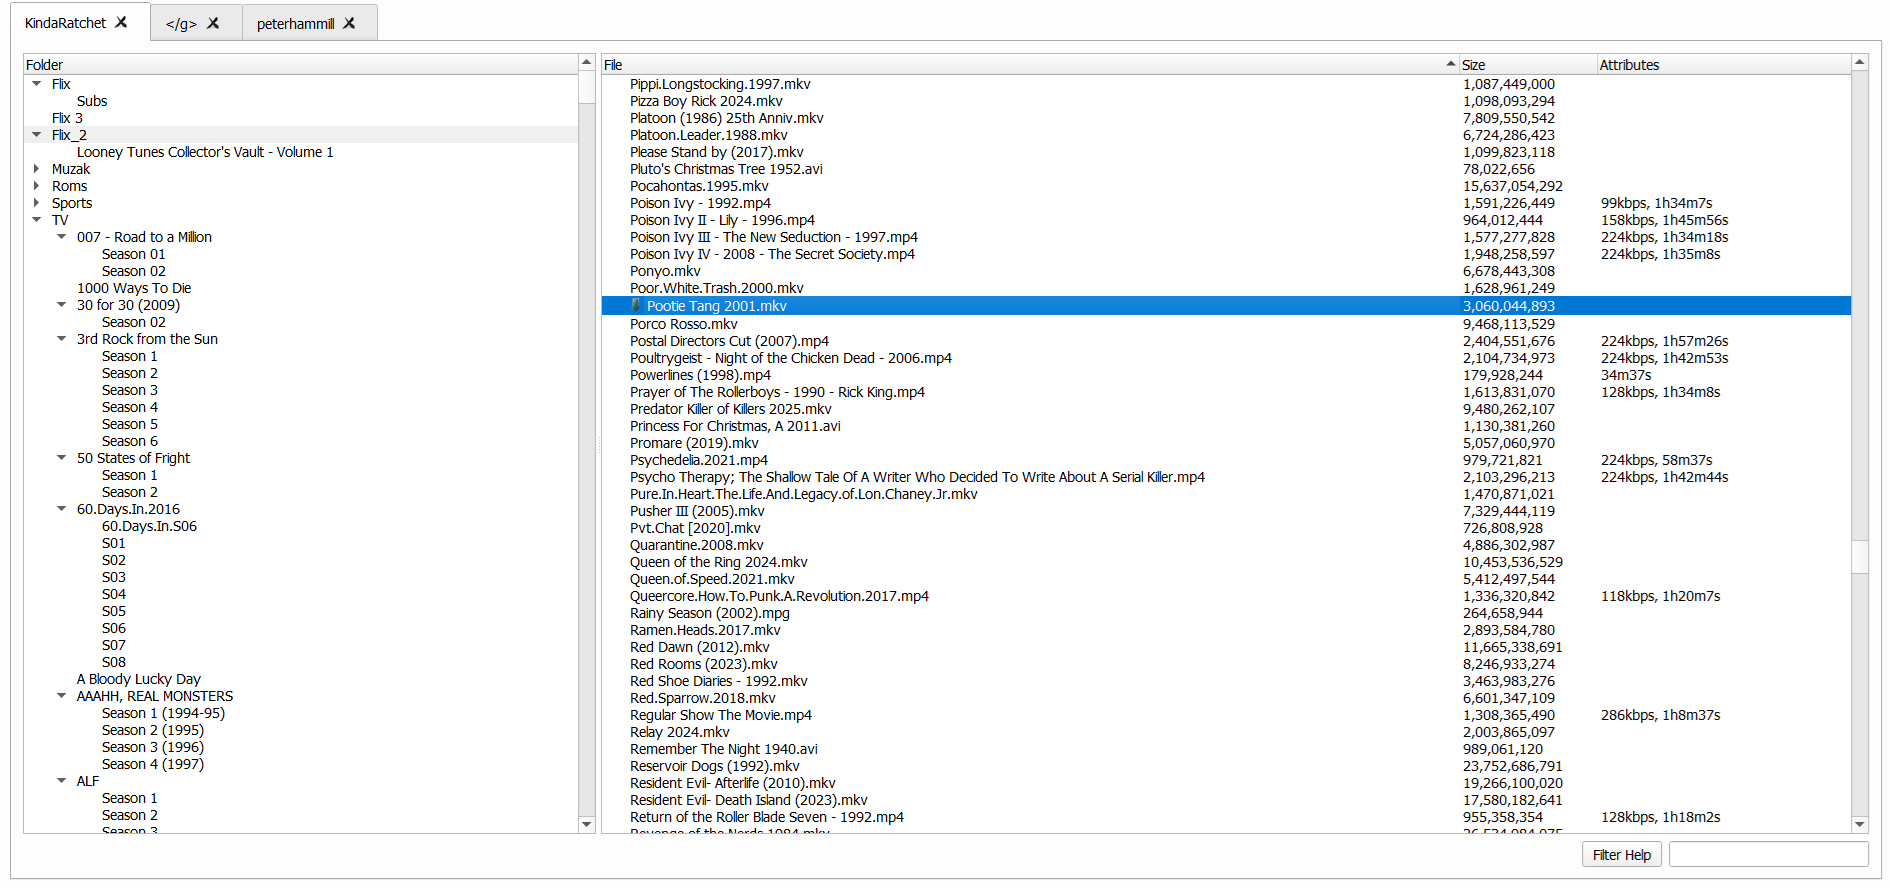Sort files by the Attributes column header
The height and width of the screenshot is (888, 1890).
[x=1723, y=65]
